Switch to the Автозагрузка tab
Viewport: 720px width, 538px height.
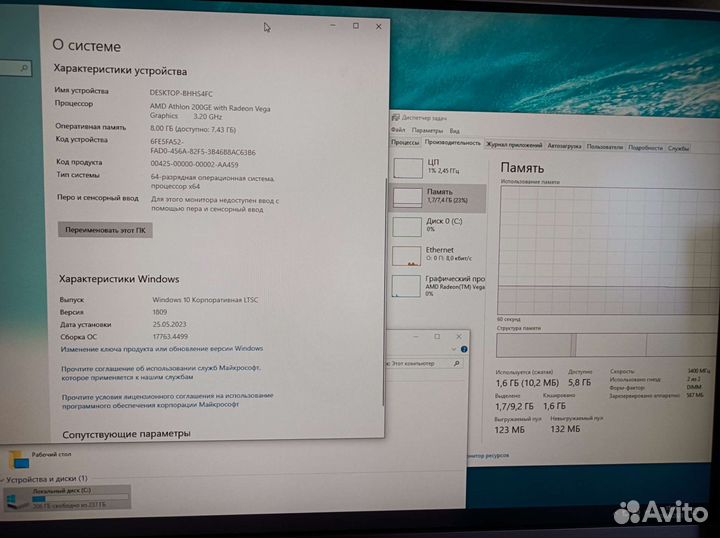564,146
